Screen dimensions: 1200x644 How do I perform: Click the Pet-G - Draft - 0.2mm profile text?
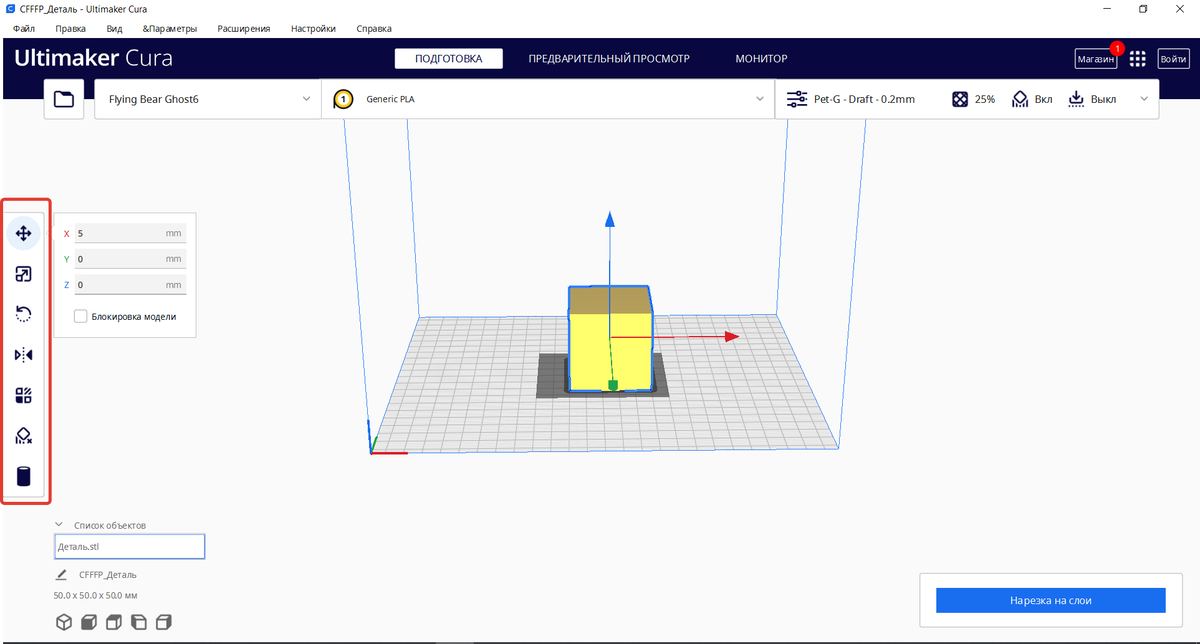click(864, 99)
